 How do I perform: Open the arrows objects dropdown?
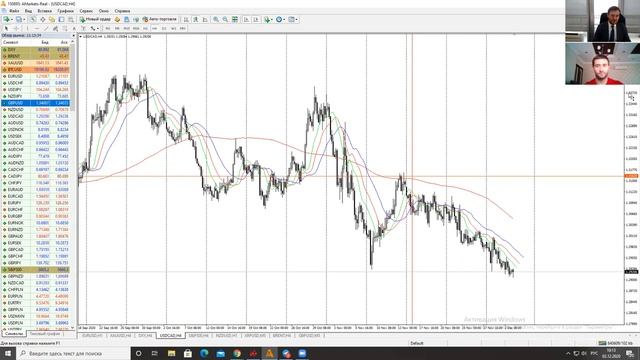click(x=94, y=28)
